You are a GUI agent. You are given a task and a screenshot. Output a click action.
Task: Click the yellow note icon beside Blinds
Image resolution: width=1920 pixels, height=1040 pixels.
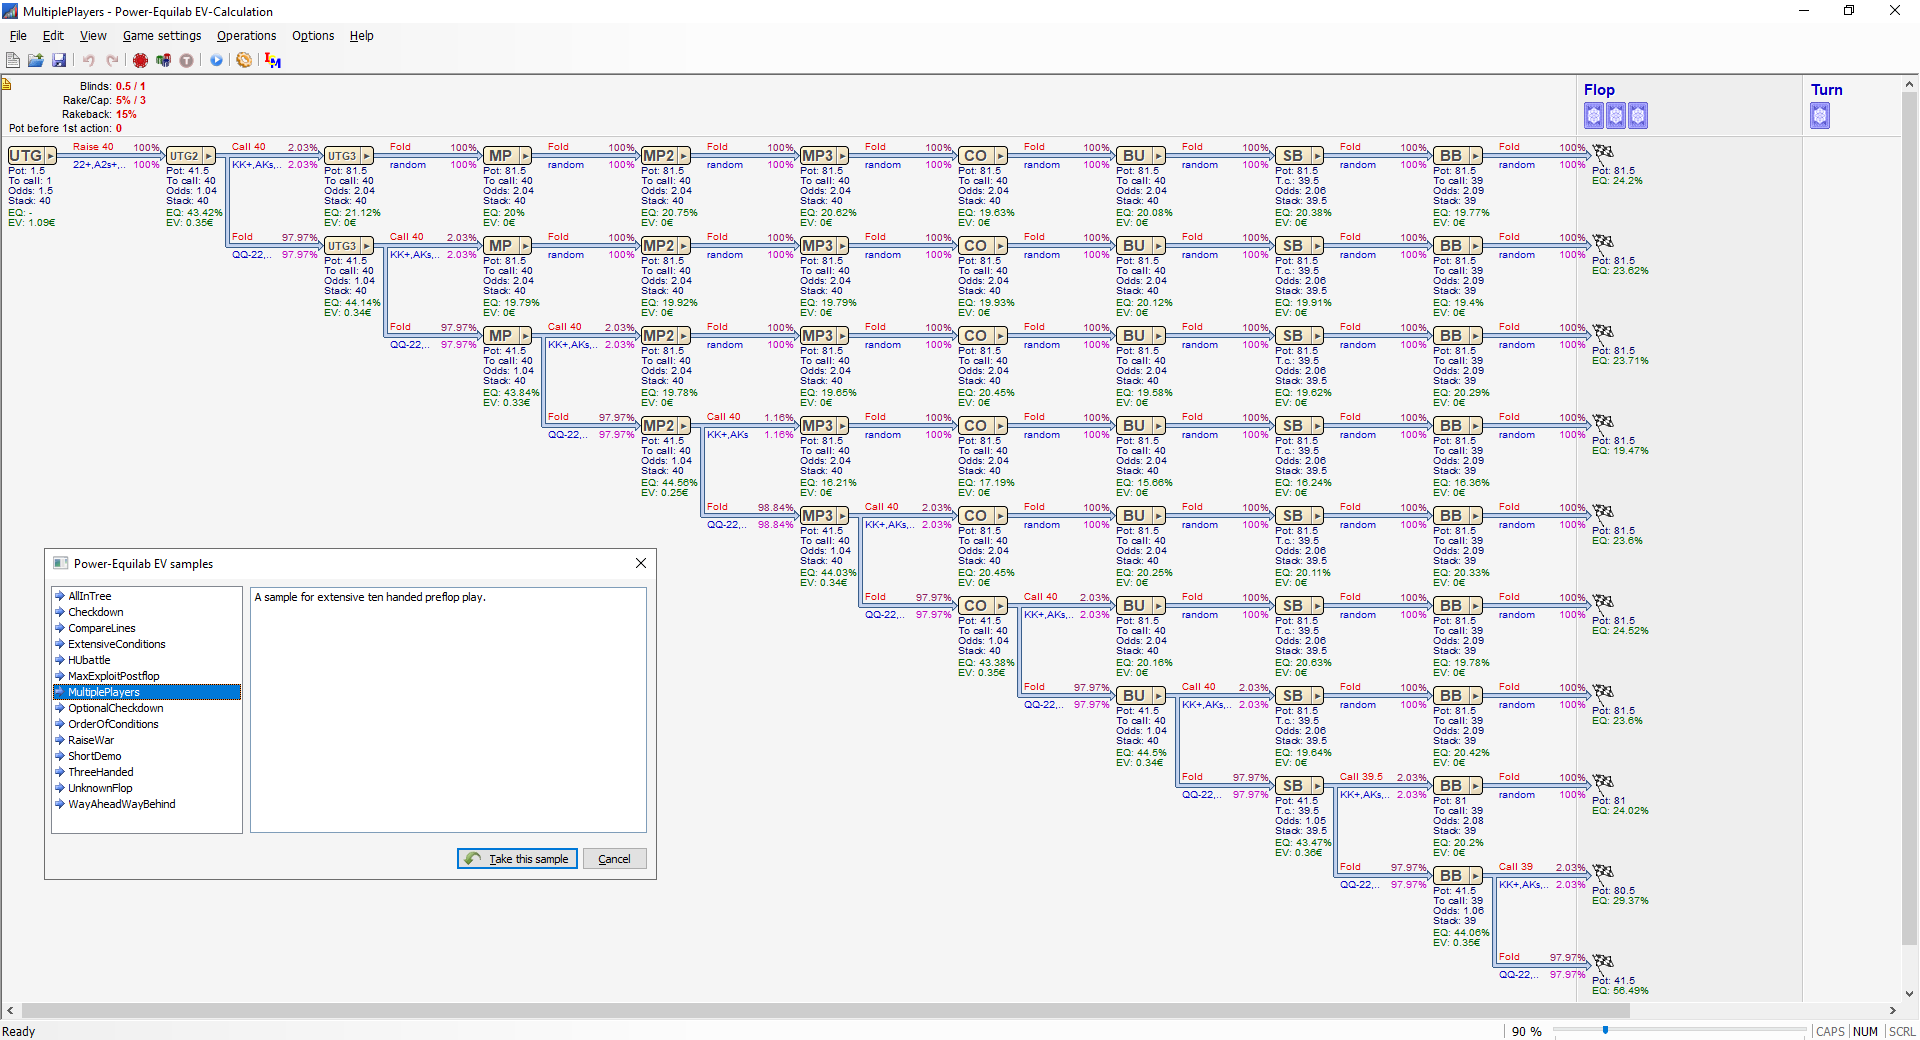click(6, 84)
